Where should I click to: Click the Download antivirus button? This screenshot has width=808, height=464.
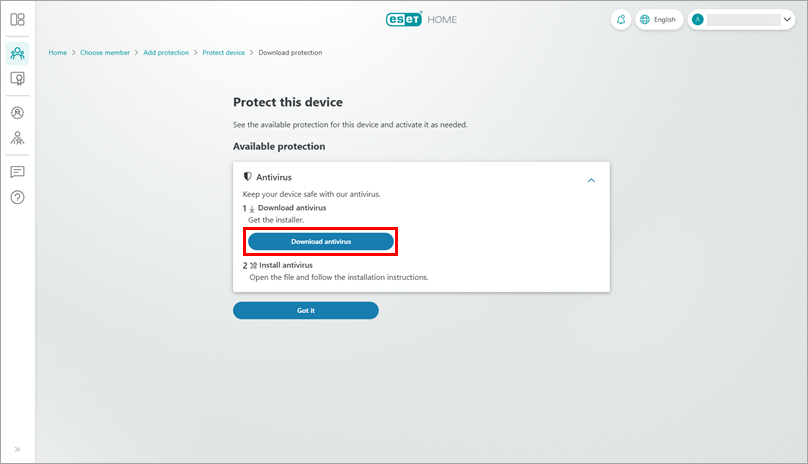321,241
